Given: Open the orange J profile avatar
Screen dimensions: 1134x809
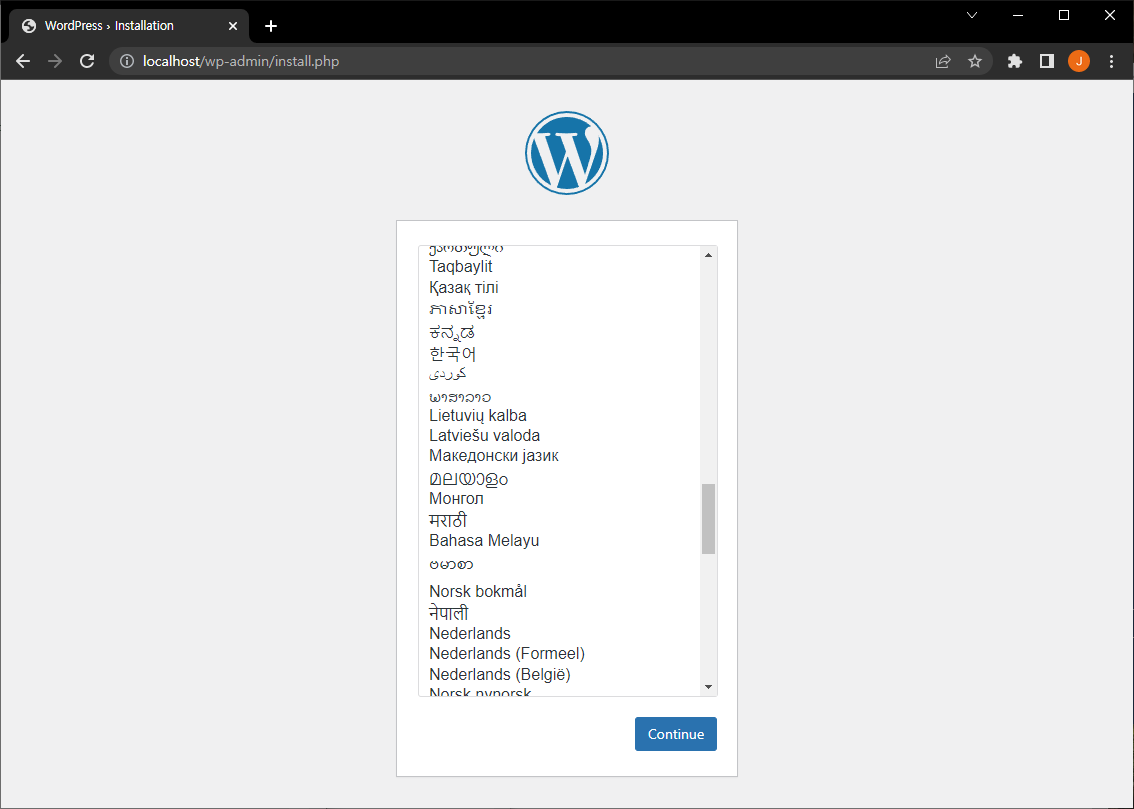Looking at the screenshot, I should (1078, 61).
